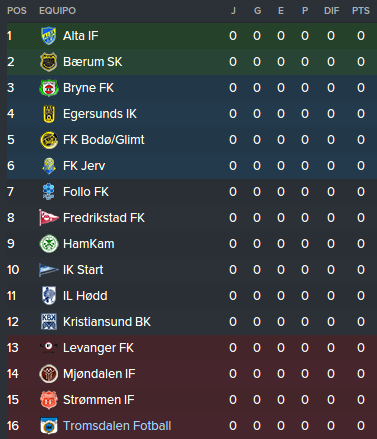Open the FK Bodø/Glimt badge
377x439 pixels.
click(49, 140)
